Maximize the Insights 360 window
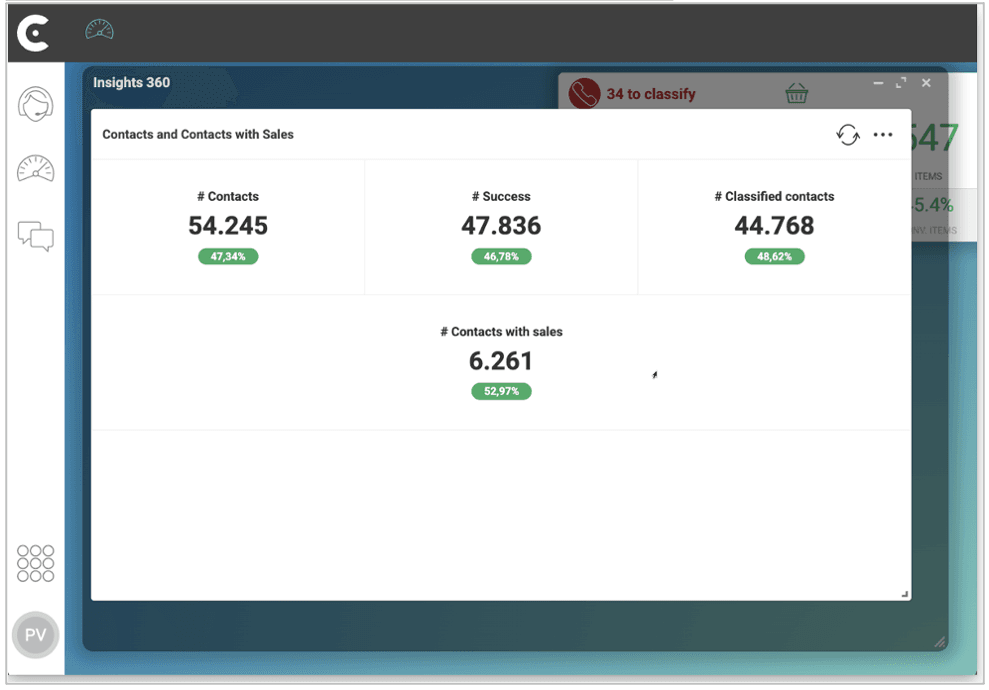 pyautogui.click(x=901, y=83)
